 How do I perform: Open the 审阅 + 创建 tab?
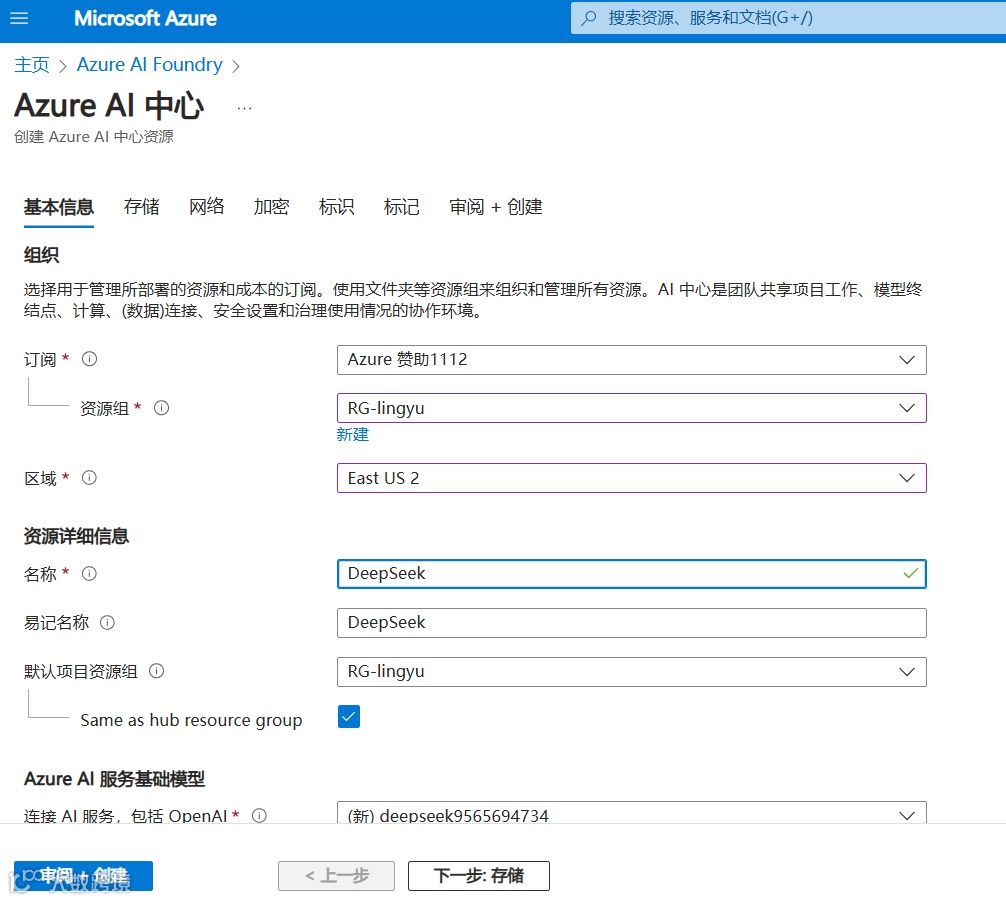click(x=496, y=207)
